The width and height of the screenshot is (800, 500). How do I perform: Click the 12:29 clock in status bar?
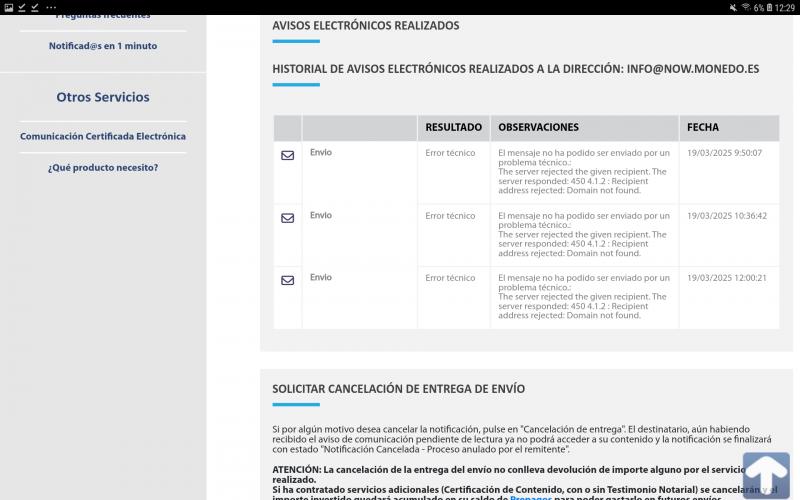point(785,8)
